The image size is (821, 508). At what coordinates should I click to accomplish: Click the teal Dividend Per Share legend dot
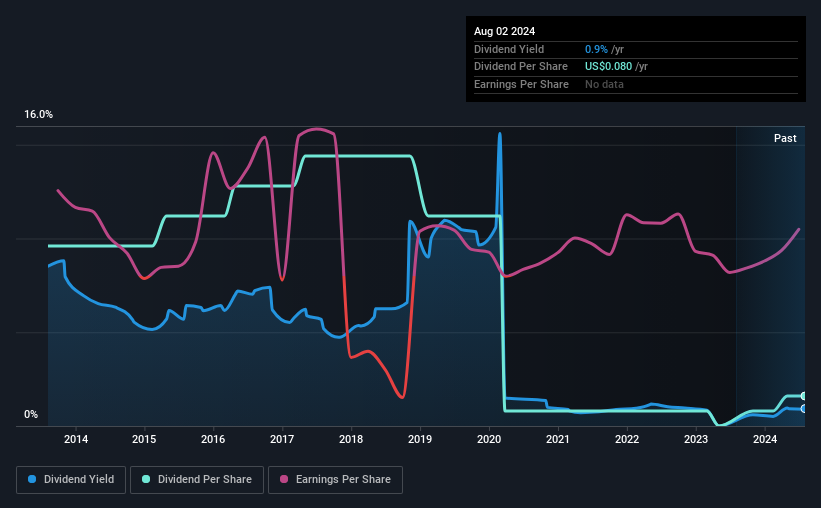coord(146,479)
